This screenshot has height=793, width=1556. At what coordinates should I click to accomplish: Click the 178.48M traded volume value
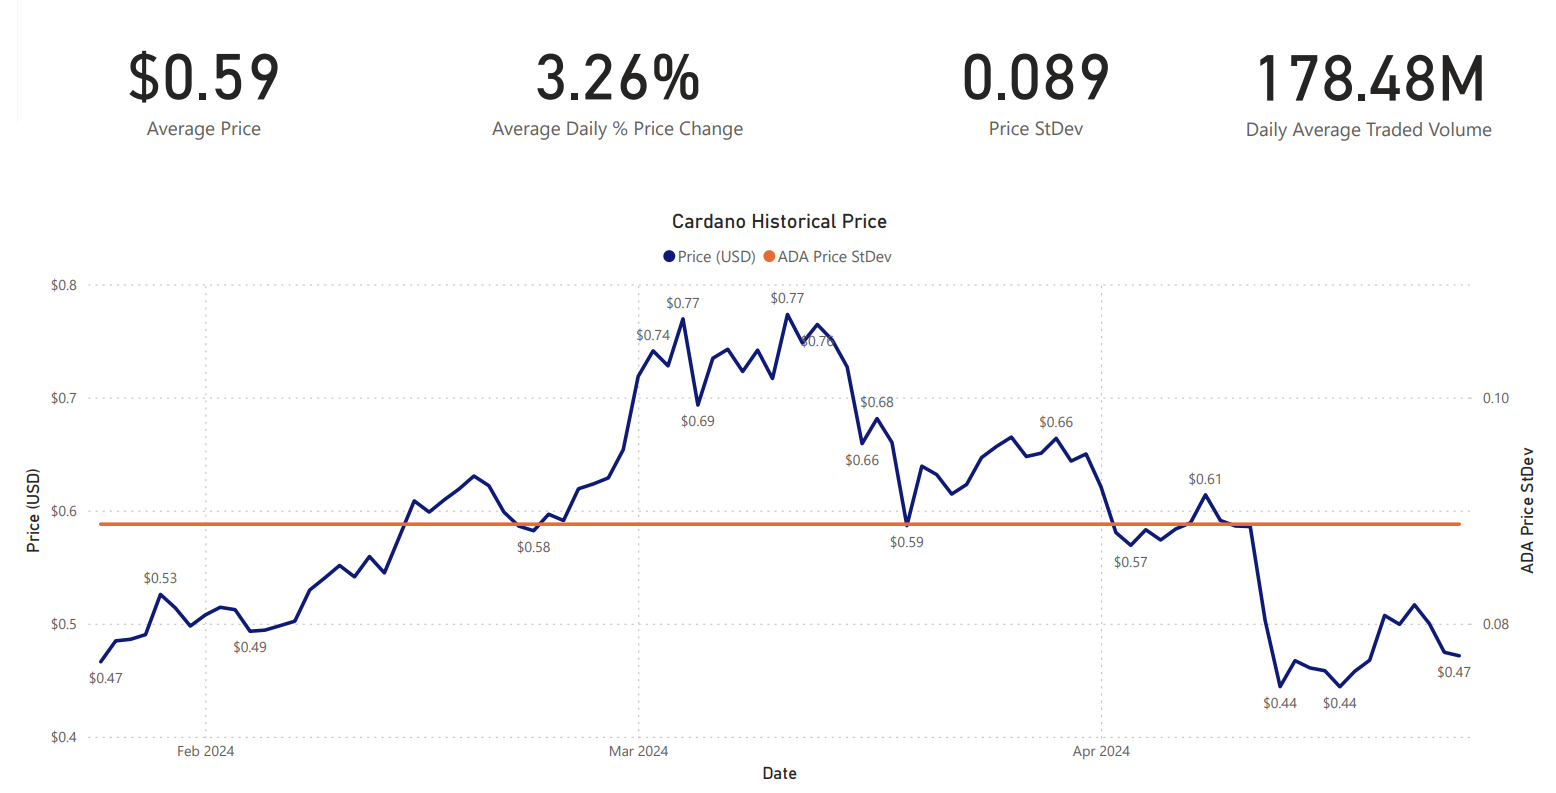[1369, 79]
